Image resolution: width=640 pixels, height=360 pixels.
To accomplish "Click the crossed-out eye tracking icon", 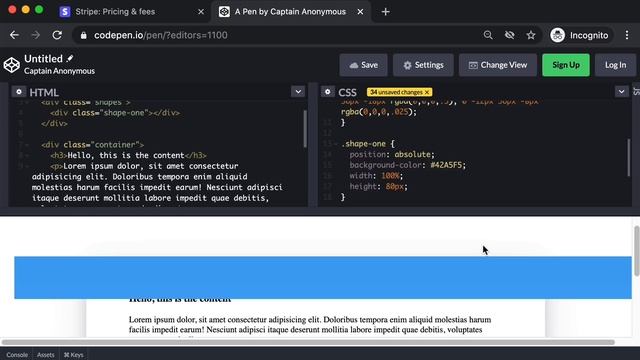I will 509,35.
